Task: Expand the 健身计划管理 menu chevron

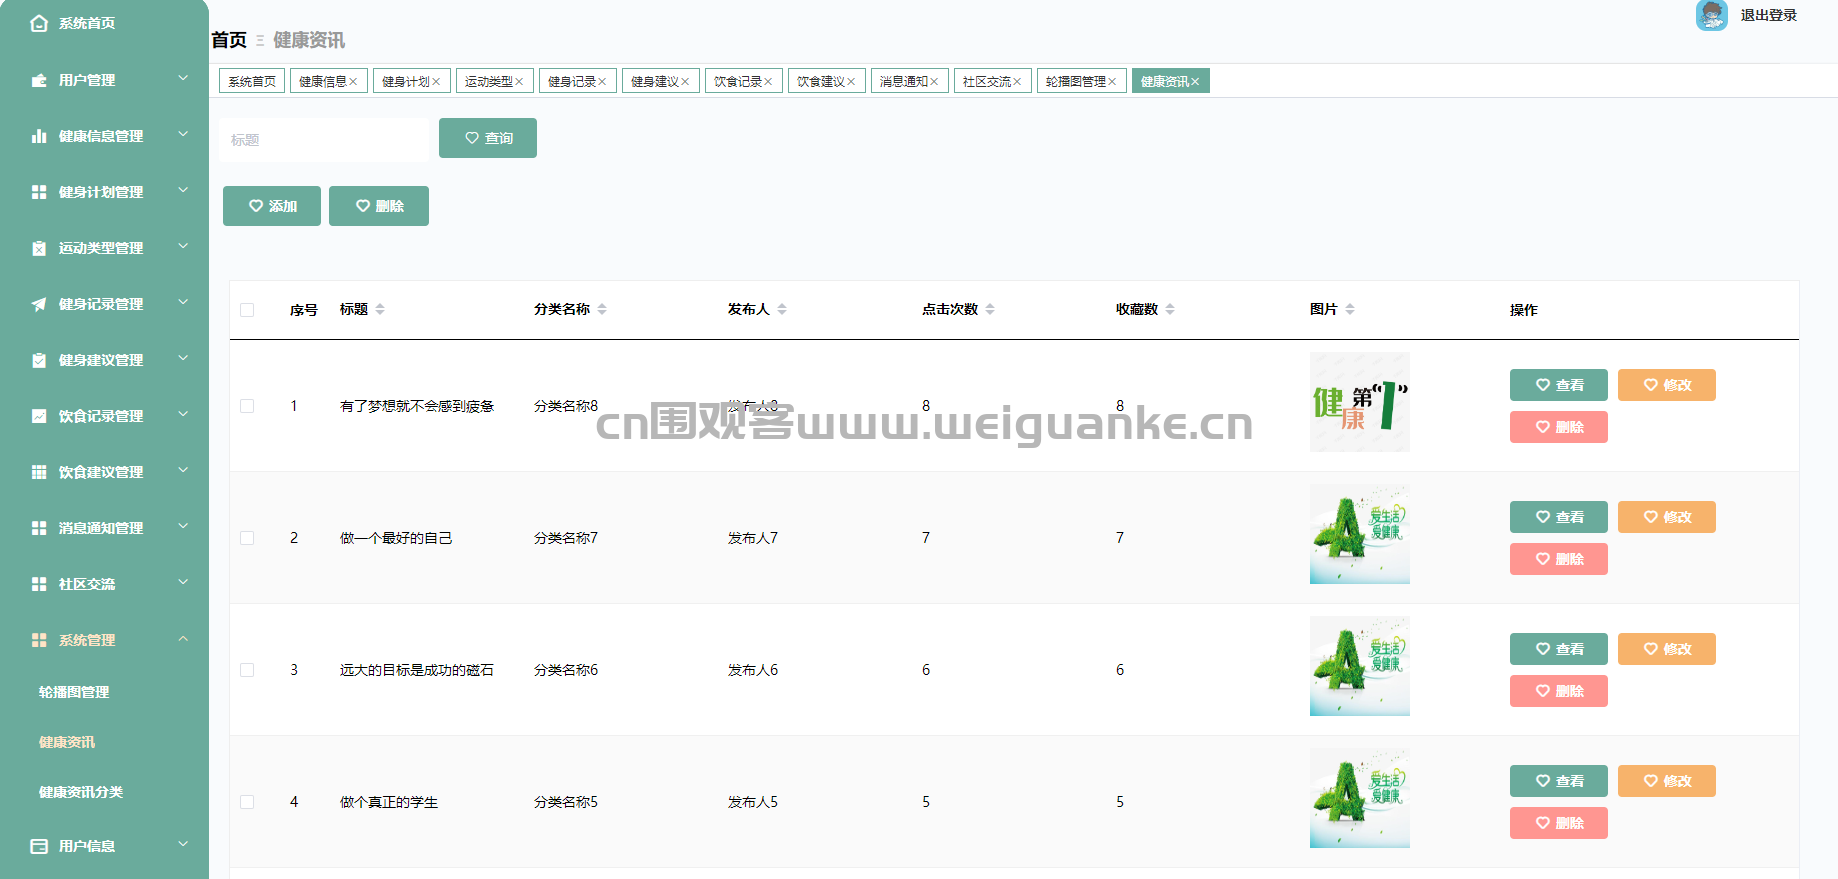Action: (x=183, y=191)
